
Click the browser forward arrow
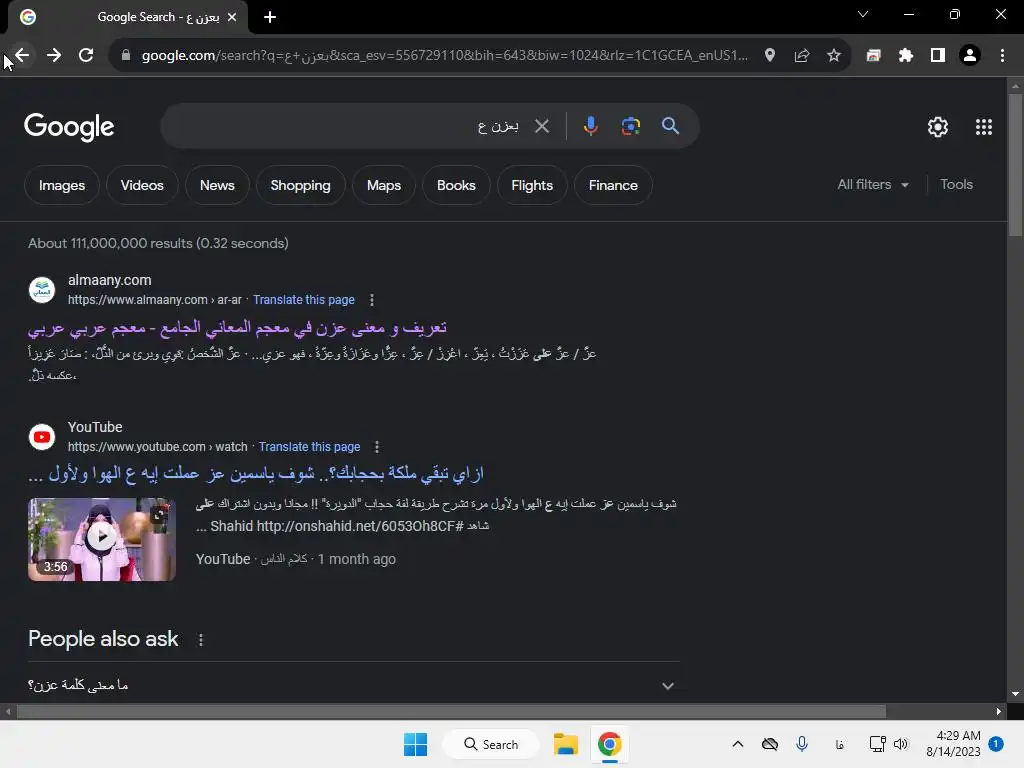click(54, 55)
